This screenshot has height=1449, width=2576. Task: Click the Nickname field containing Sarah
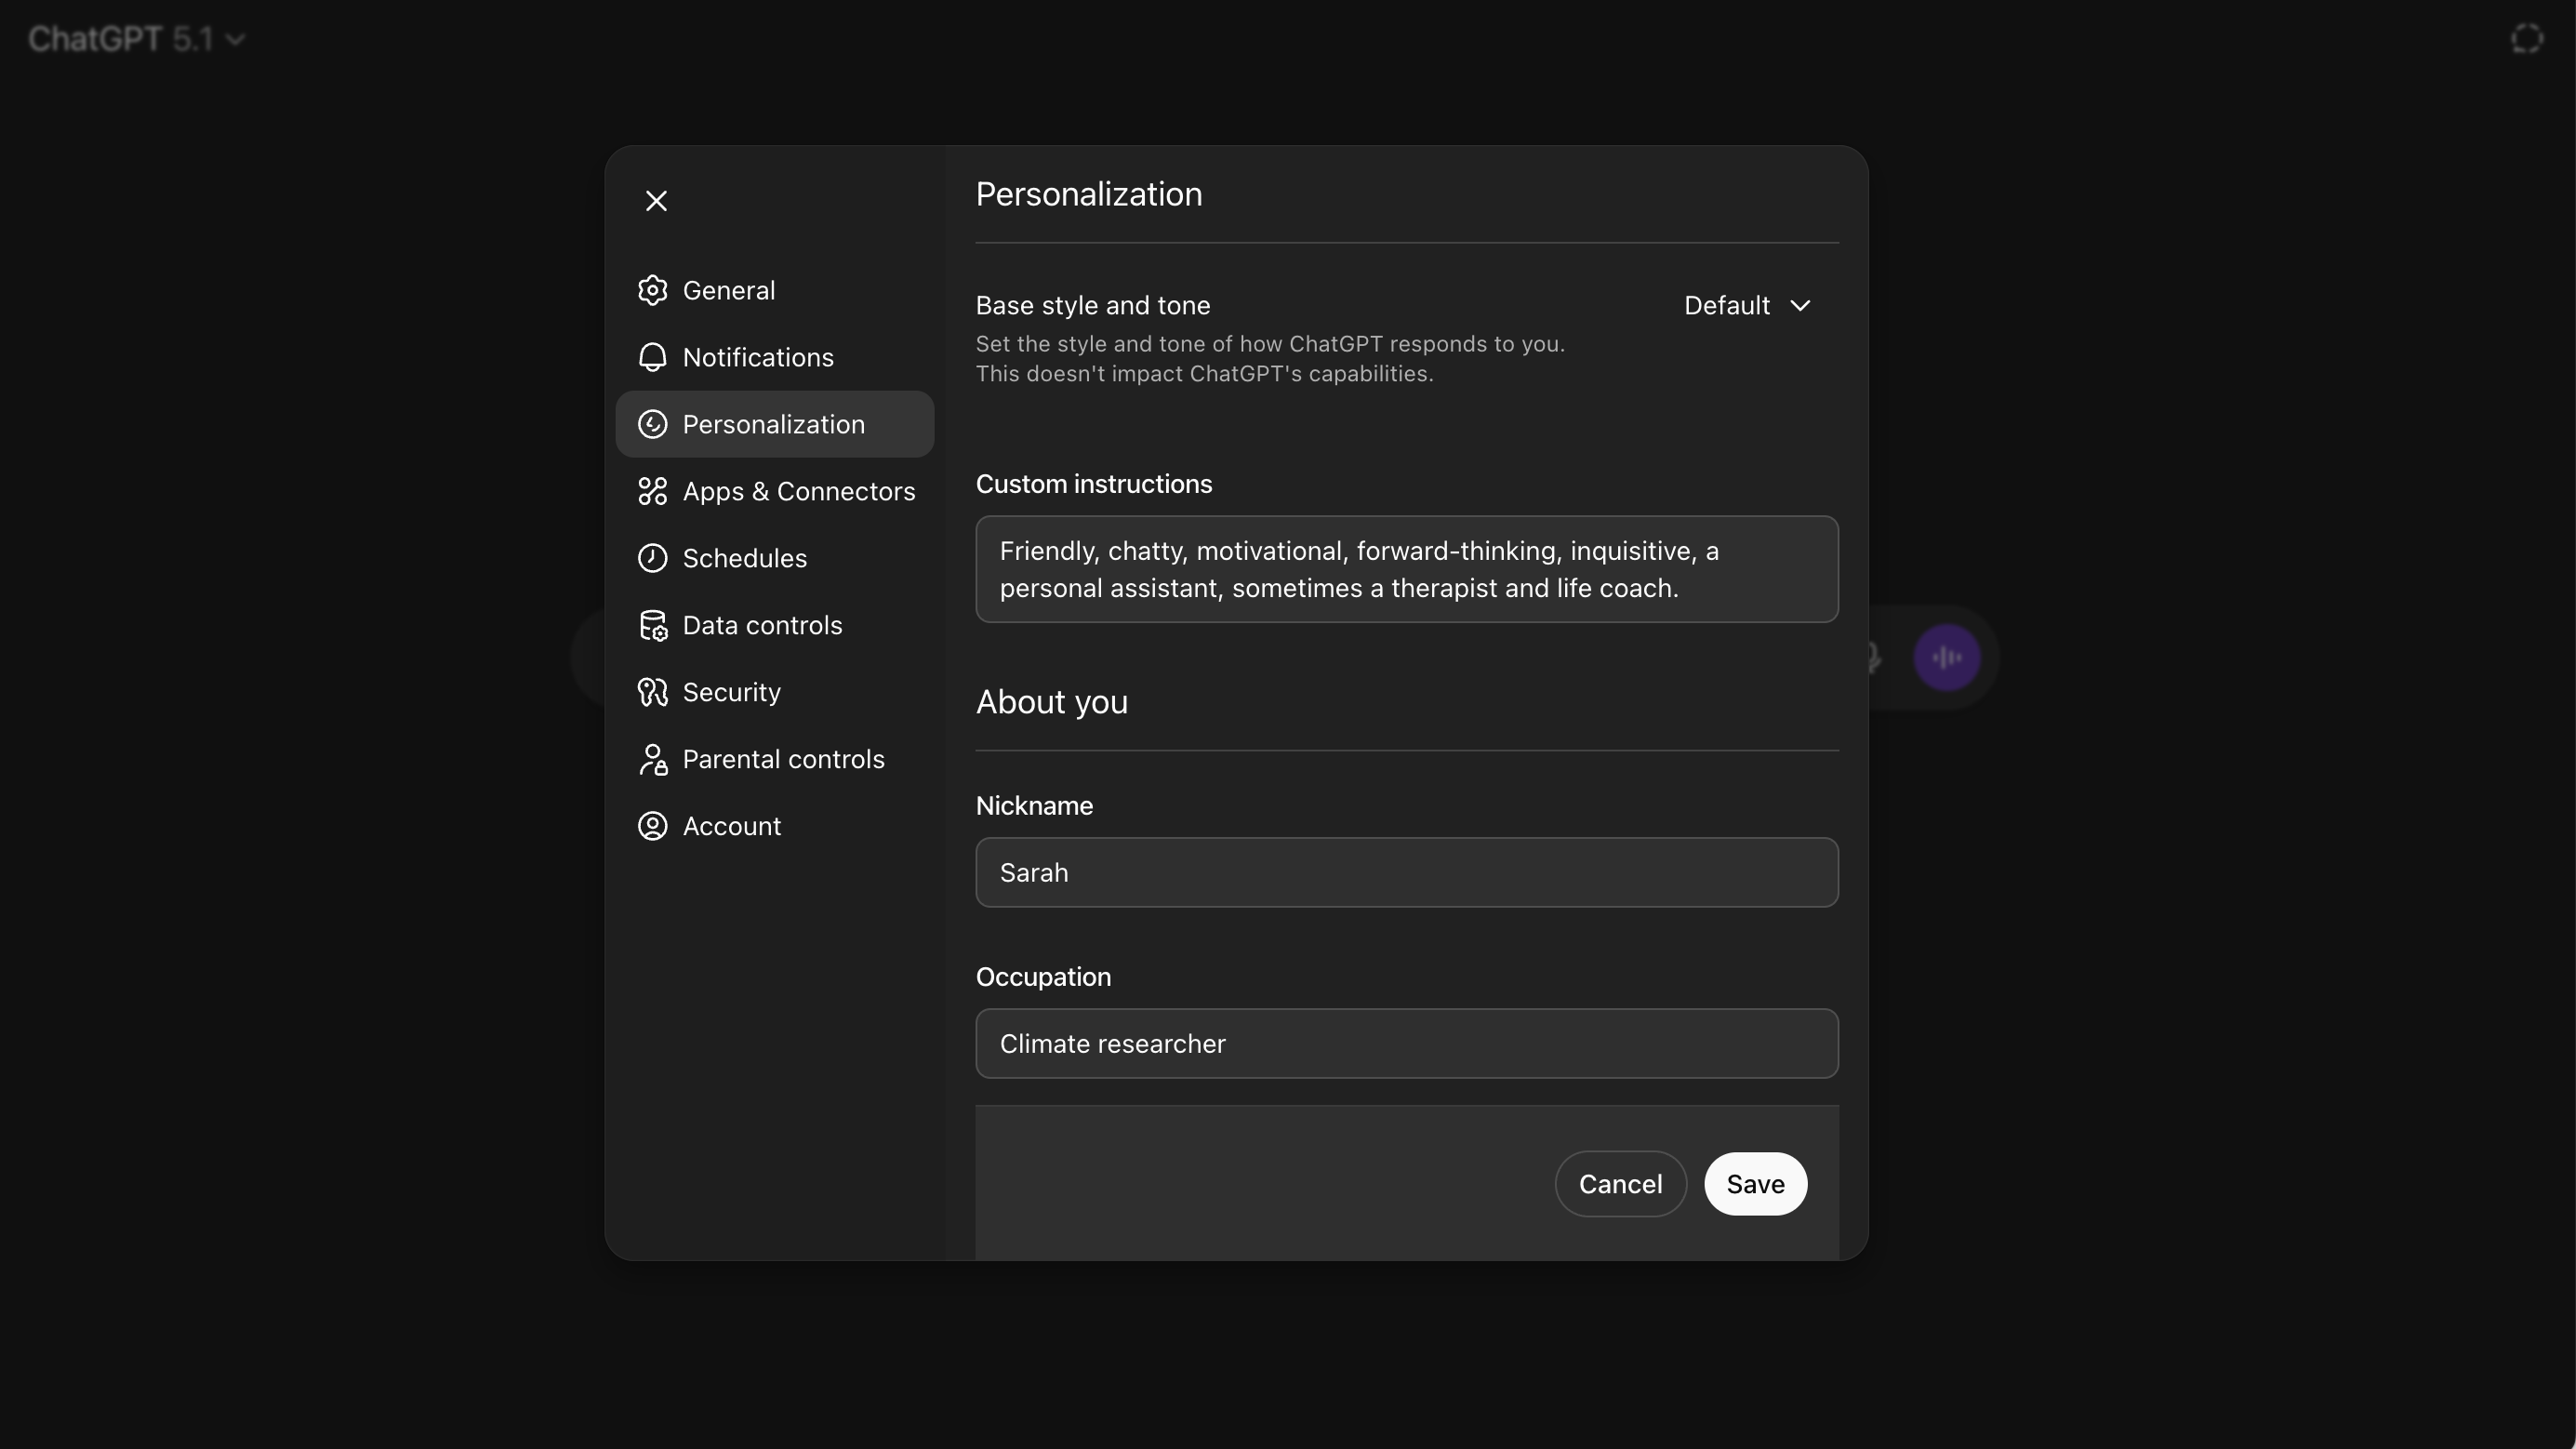pos(1406,872)
